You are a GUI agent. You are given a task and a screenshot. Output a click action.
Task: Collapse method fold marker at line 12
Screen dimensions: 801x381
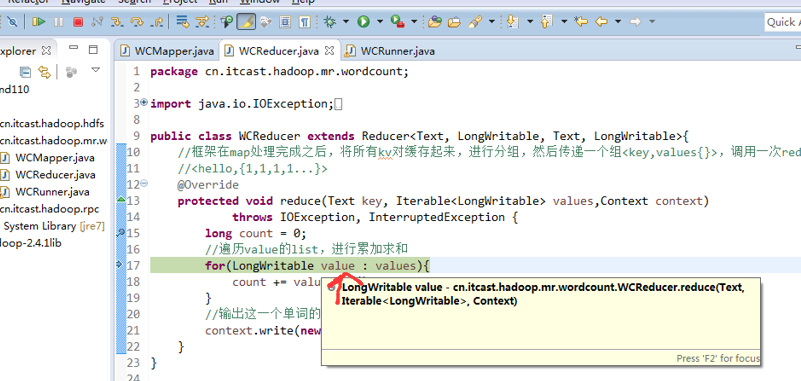(x=144, y=183)
